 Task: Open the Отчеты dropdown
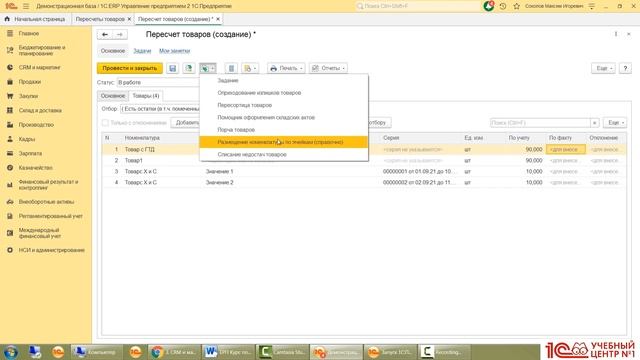click(x=329, y=68)
